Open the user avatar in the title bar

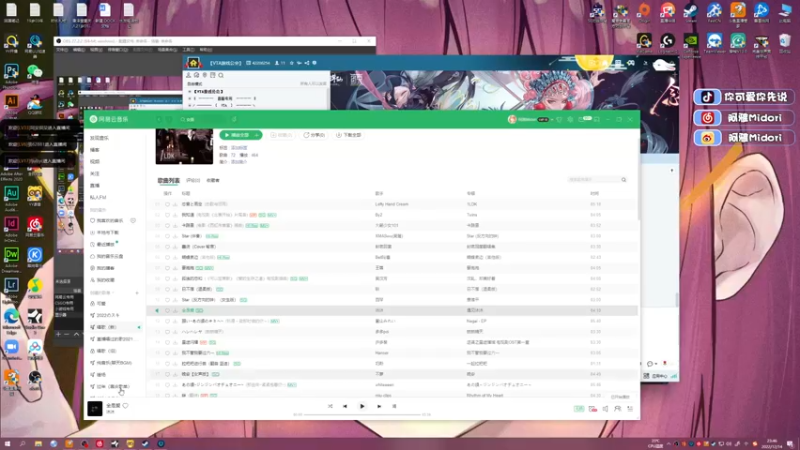[x=512, y=119]
